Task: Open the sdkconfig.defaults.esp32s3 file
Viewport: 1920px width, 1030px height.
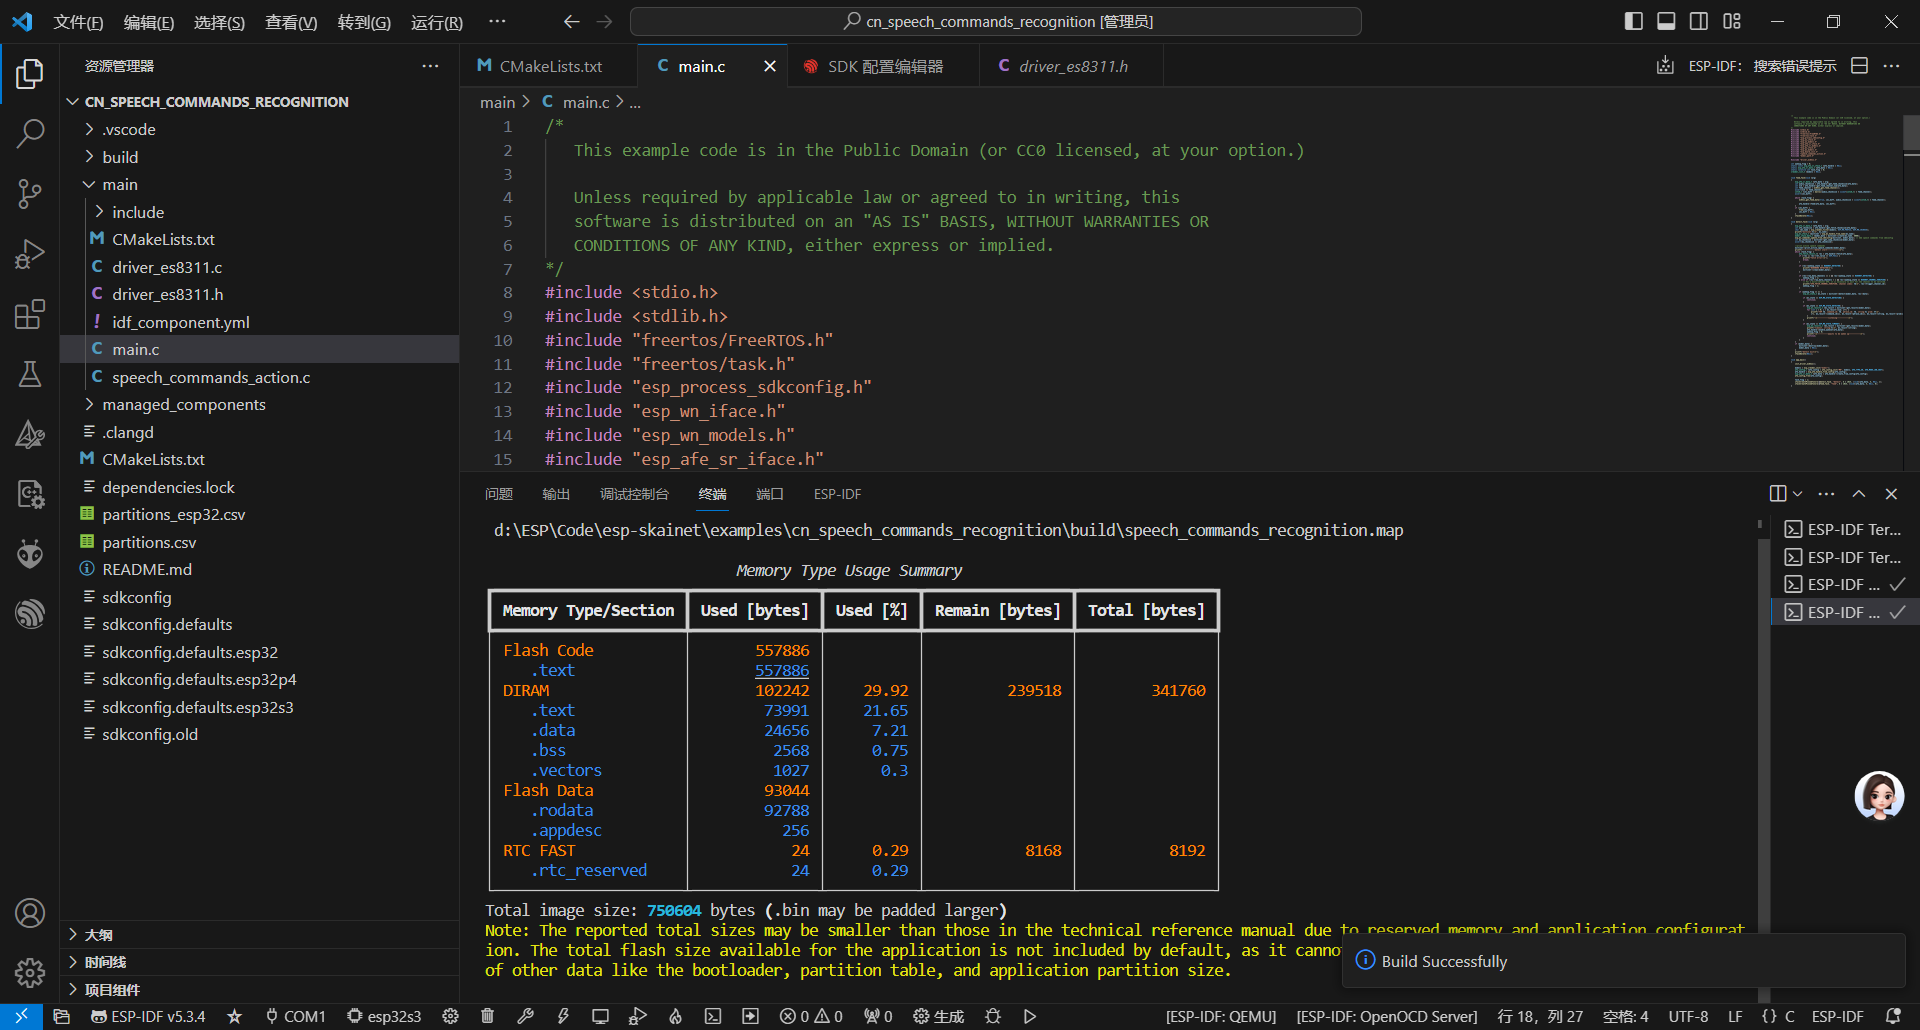Action: click(198, 707)
